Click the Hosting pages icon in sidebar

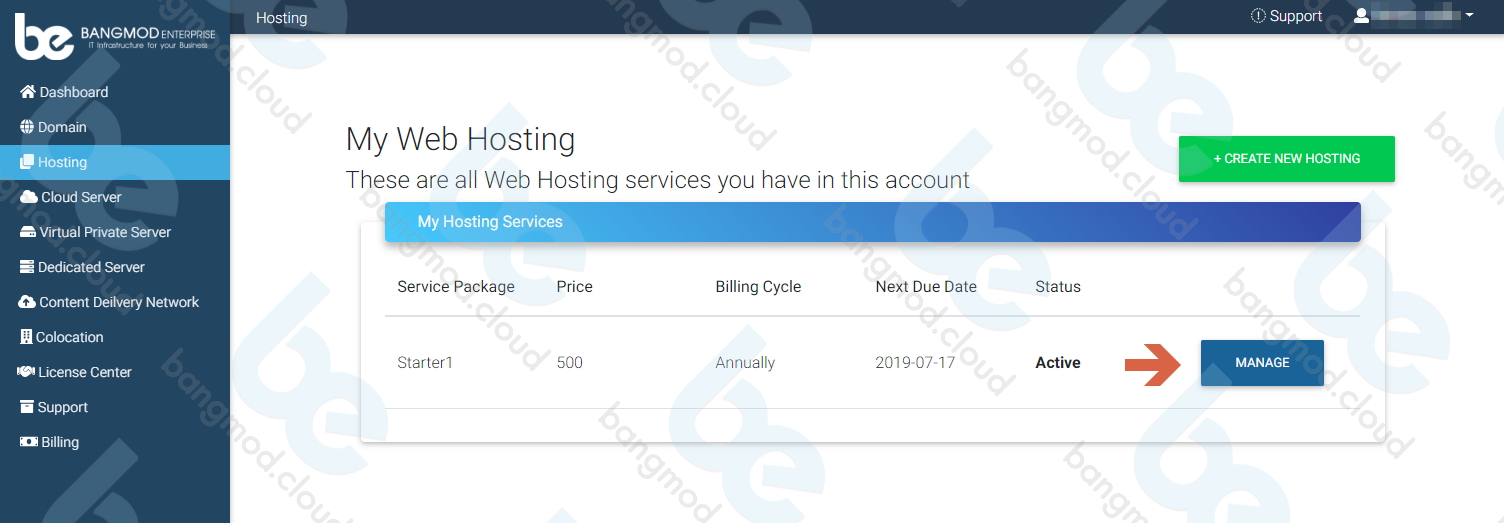tap(27, 162)
